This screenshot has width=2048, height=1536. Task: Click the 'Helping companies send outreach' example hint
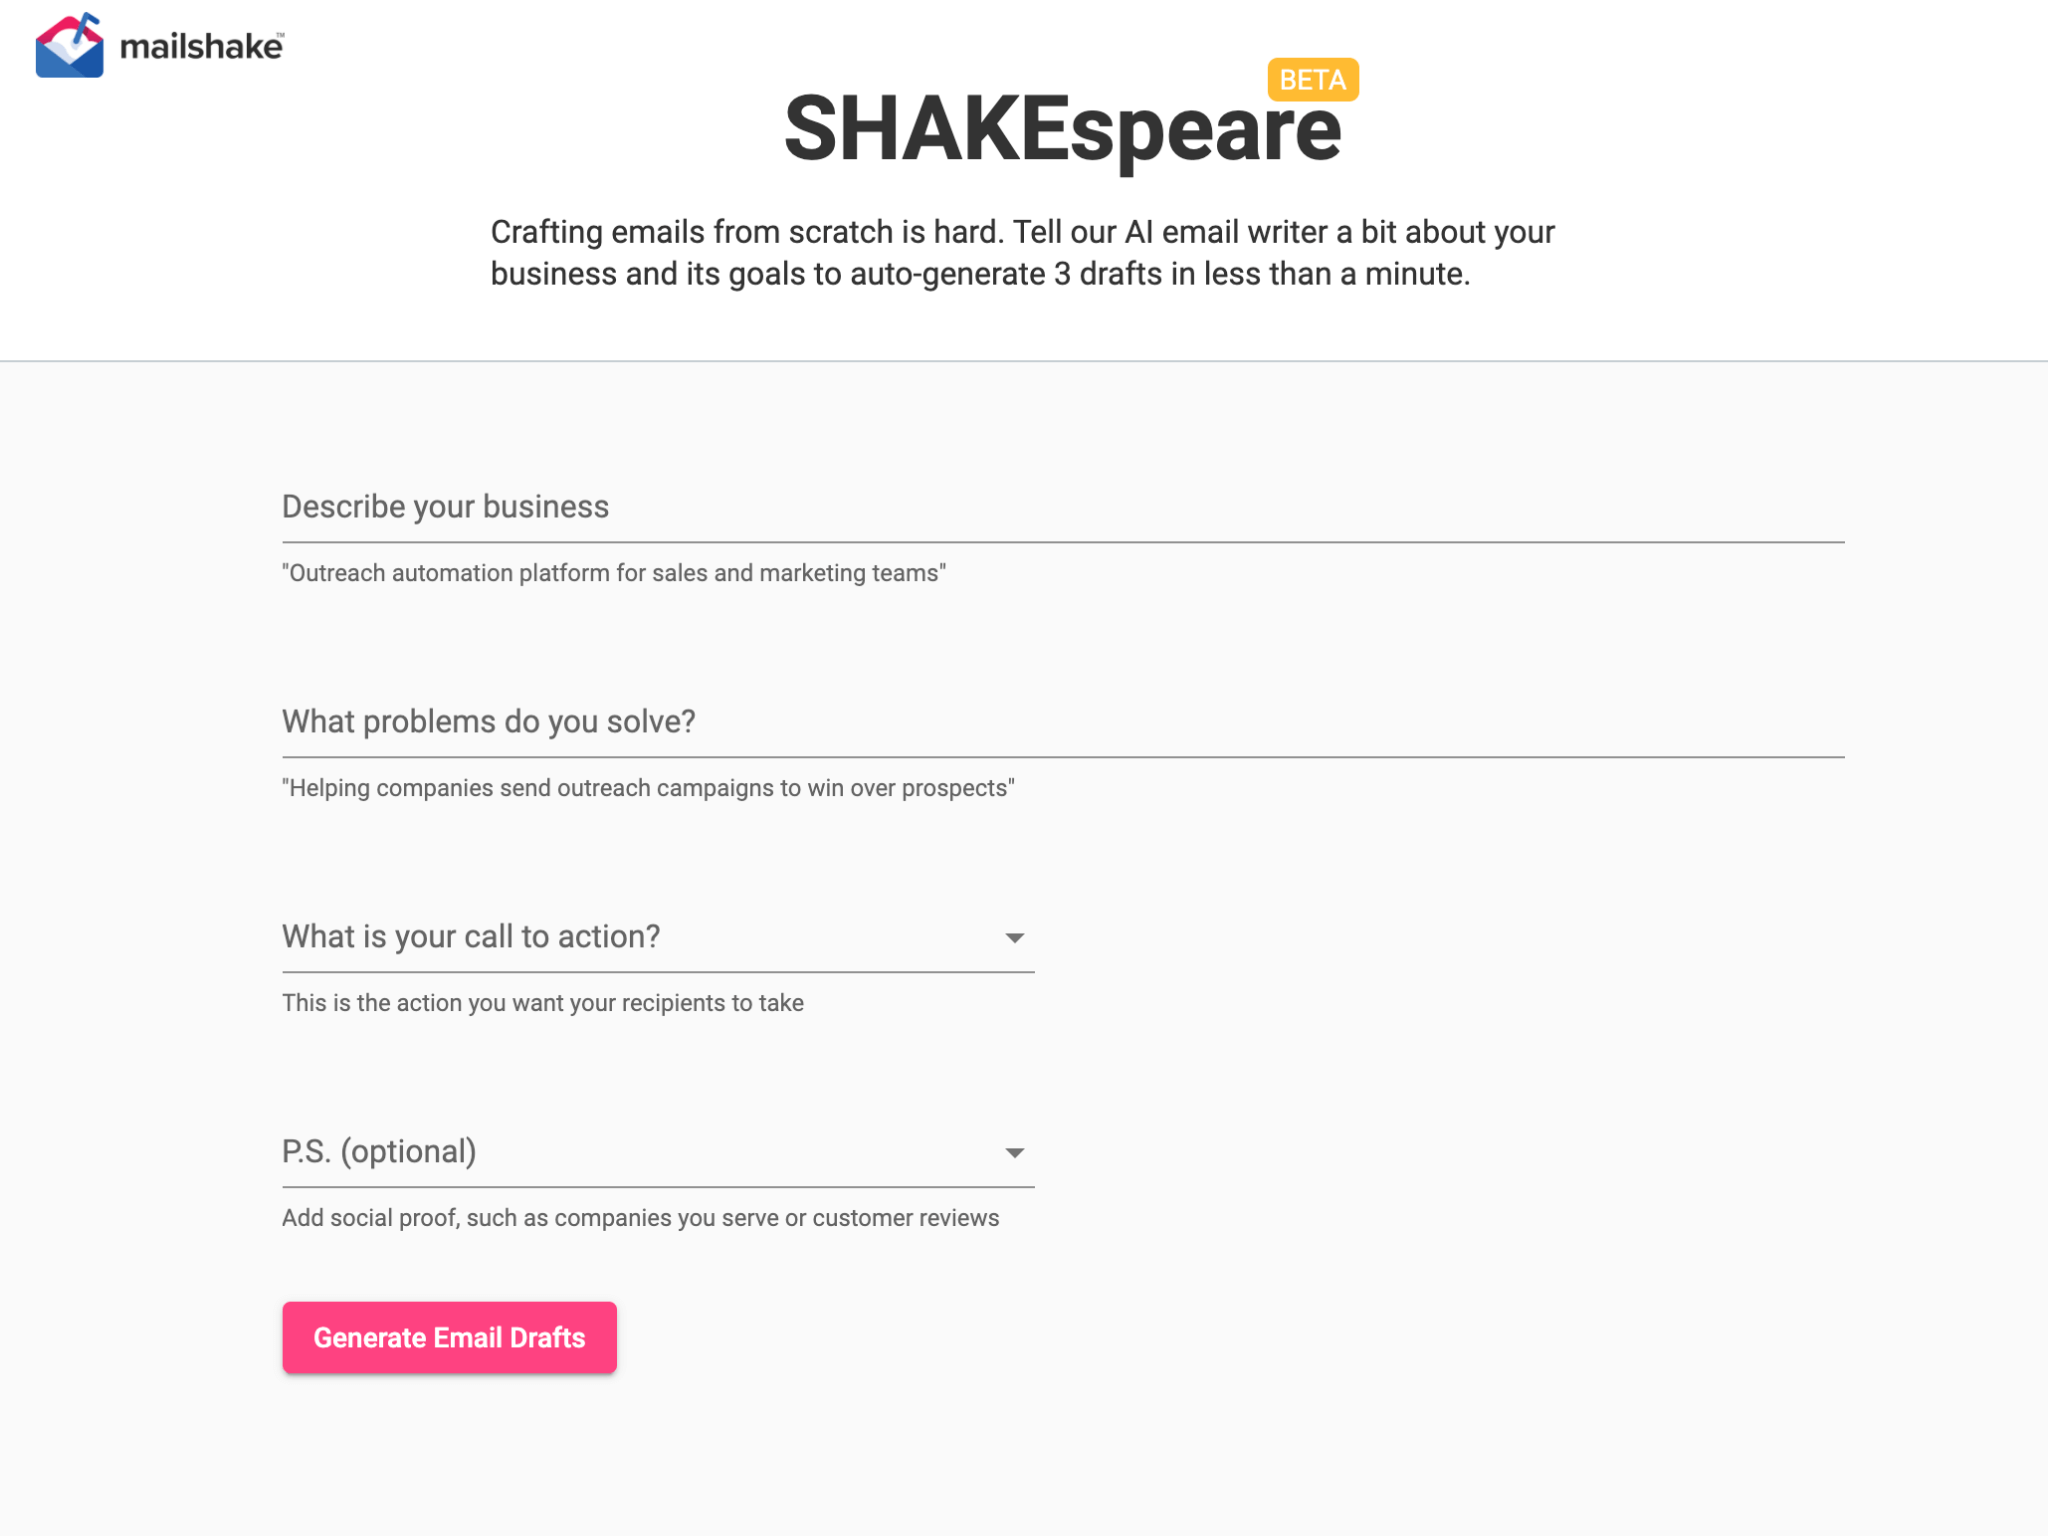[648, 788]
